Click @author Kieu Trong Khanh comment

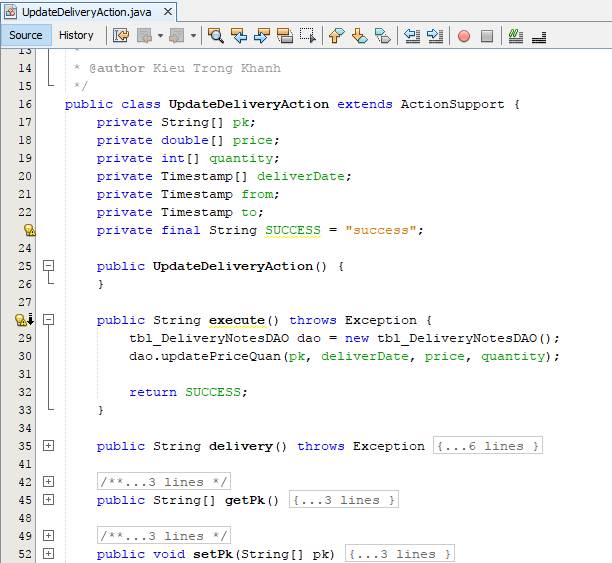click(x=185, y=68)
